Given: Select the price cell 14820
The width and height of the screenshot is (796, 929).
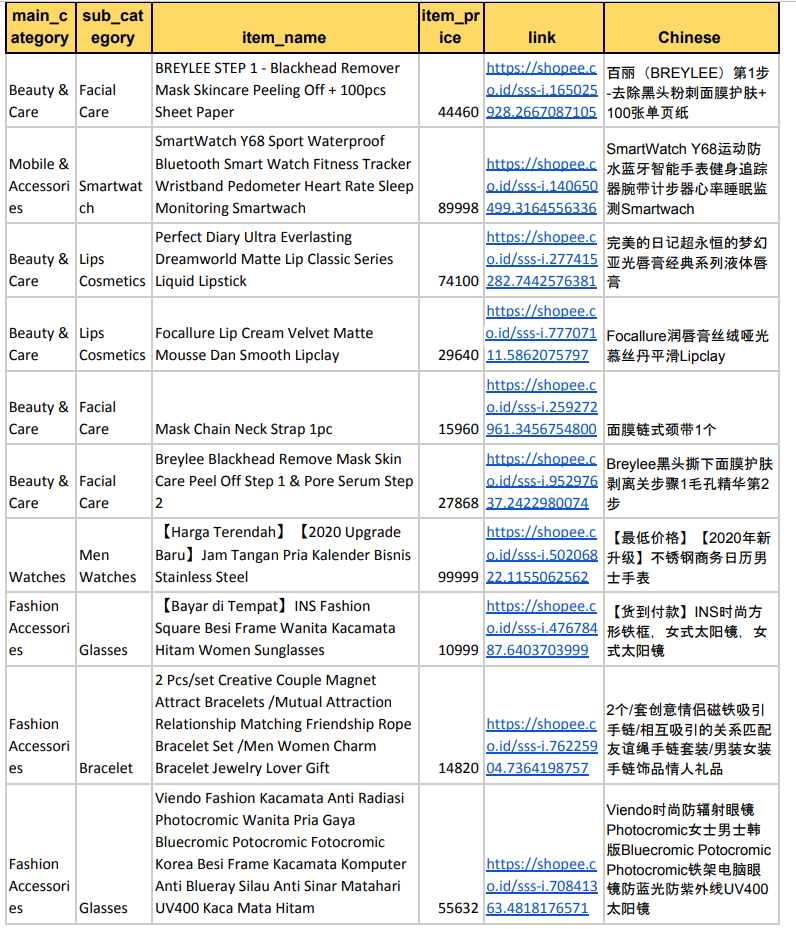Looking at the screenshot, I should [x=451, y=724].
